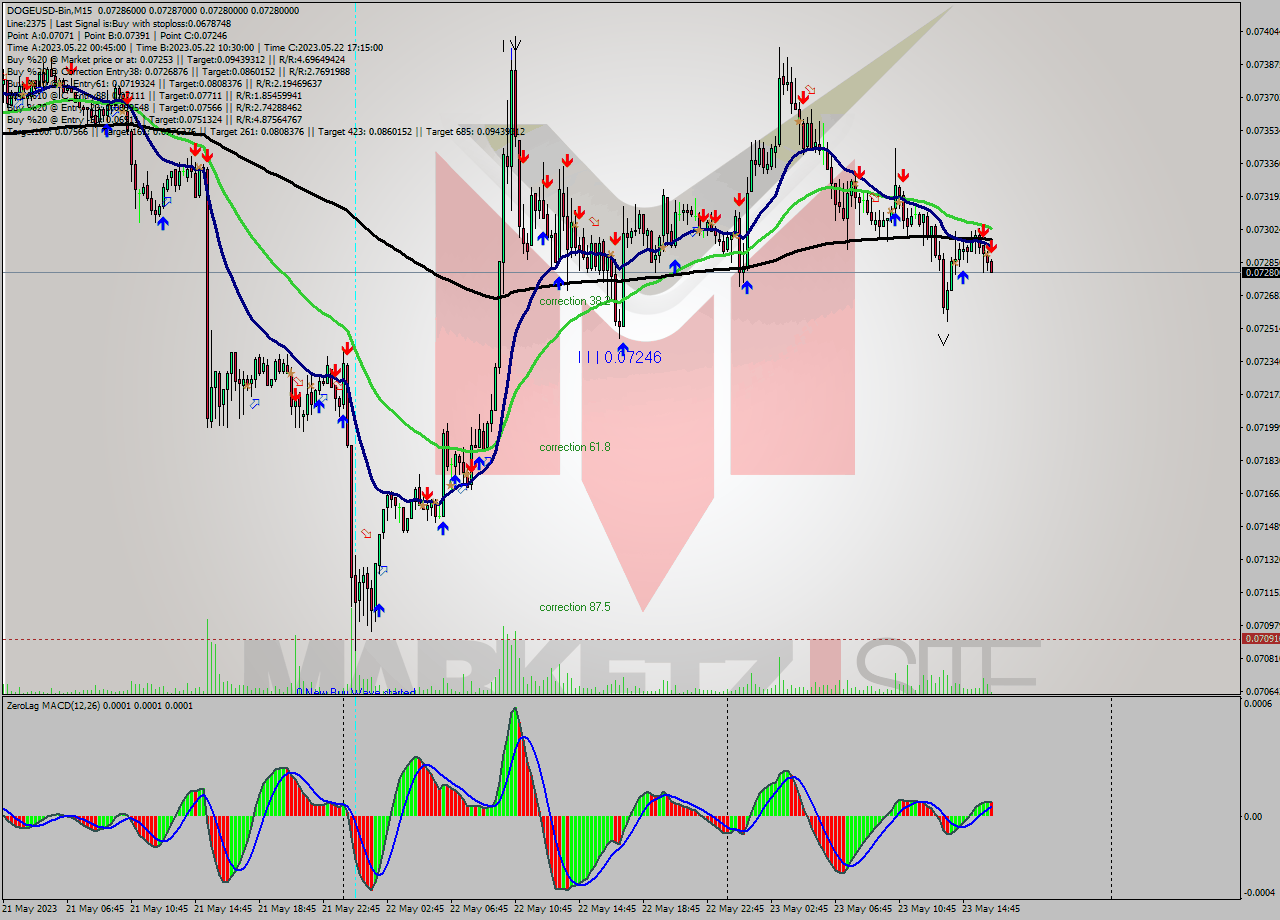Viewport: 1280px width, 920px height.
Task: Click the 21 May 22:45 time label
Action: click(351, 909)
